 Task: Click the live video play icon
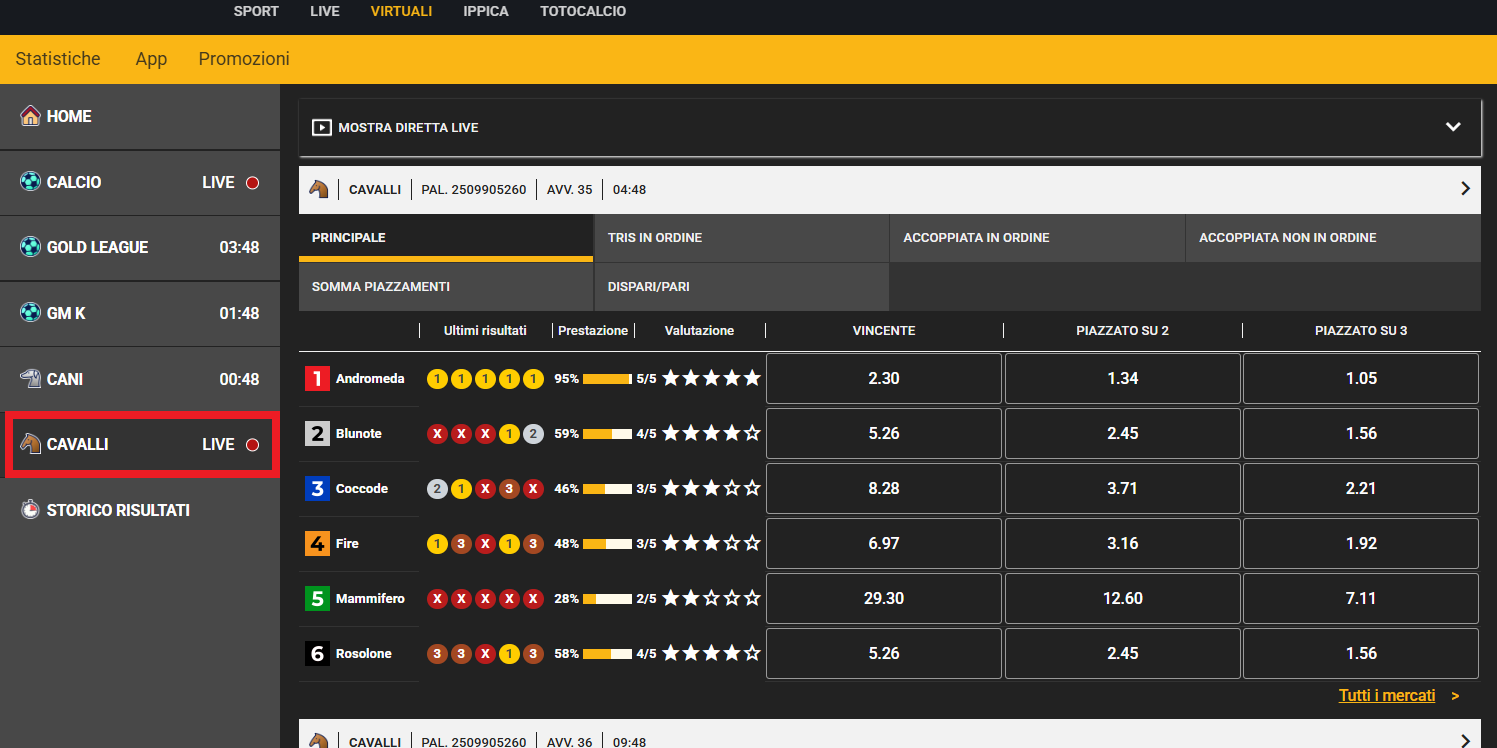point(322,128)
